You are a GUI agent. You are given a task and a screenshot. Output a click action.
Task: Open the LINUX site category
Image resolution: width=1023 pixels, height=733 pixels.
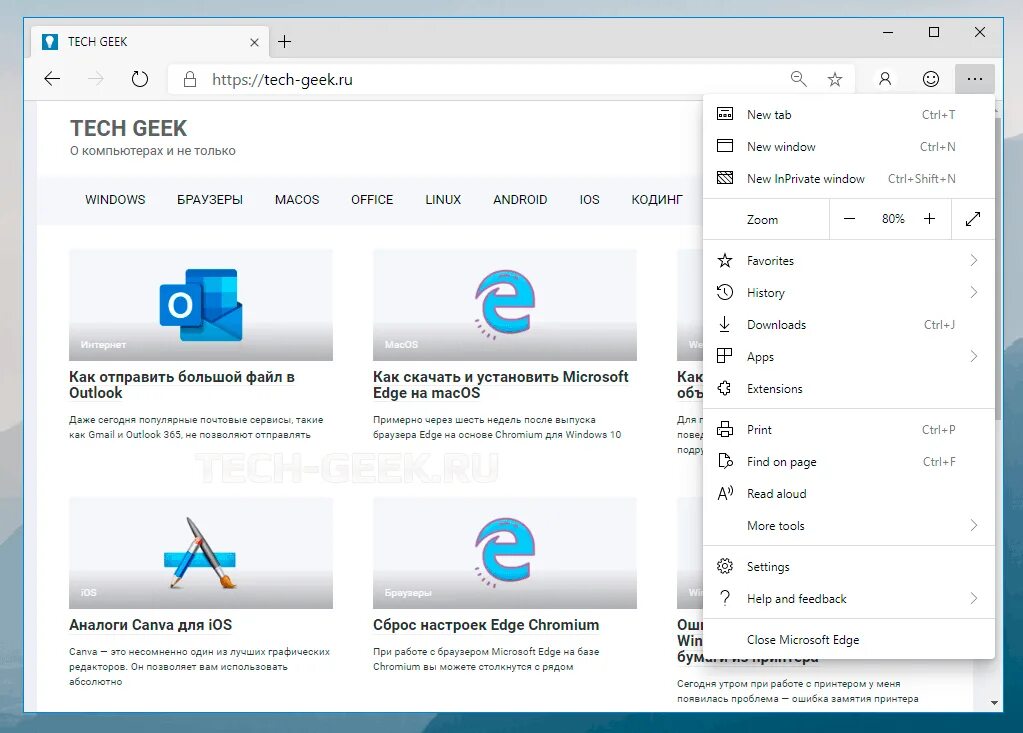click(x=443, y=200)
